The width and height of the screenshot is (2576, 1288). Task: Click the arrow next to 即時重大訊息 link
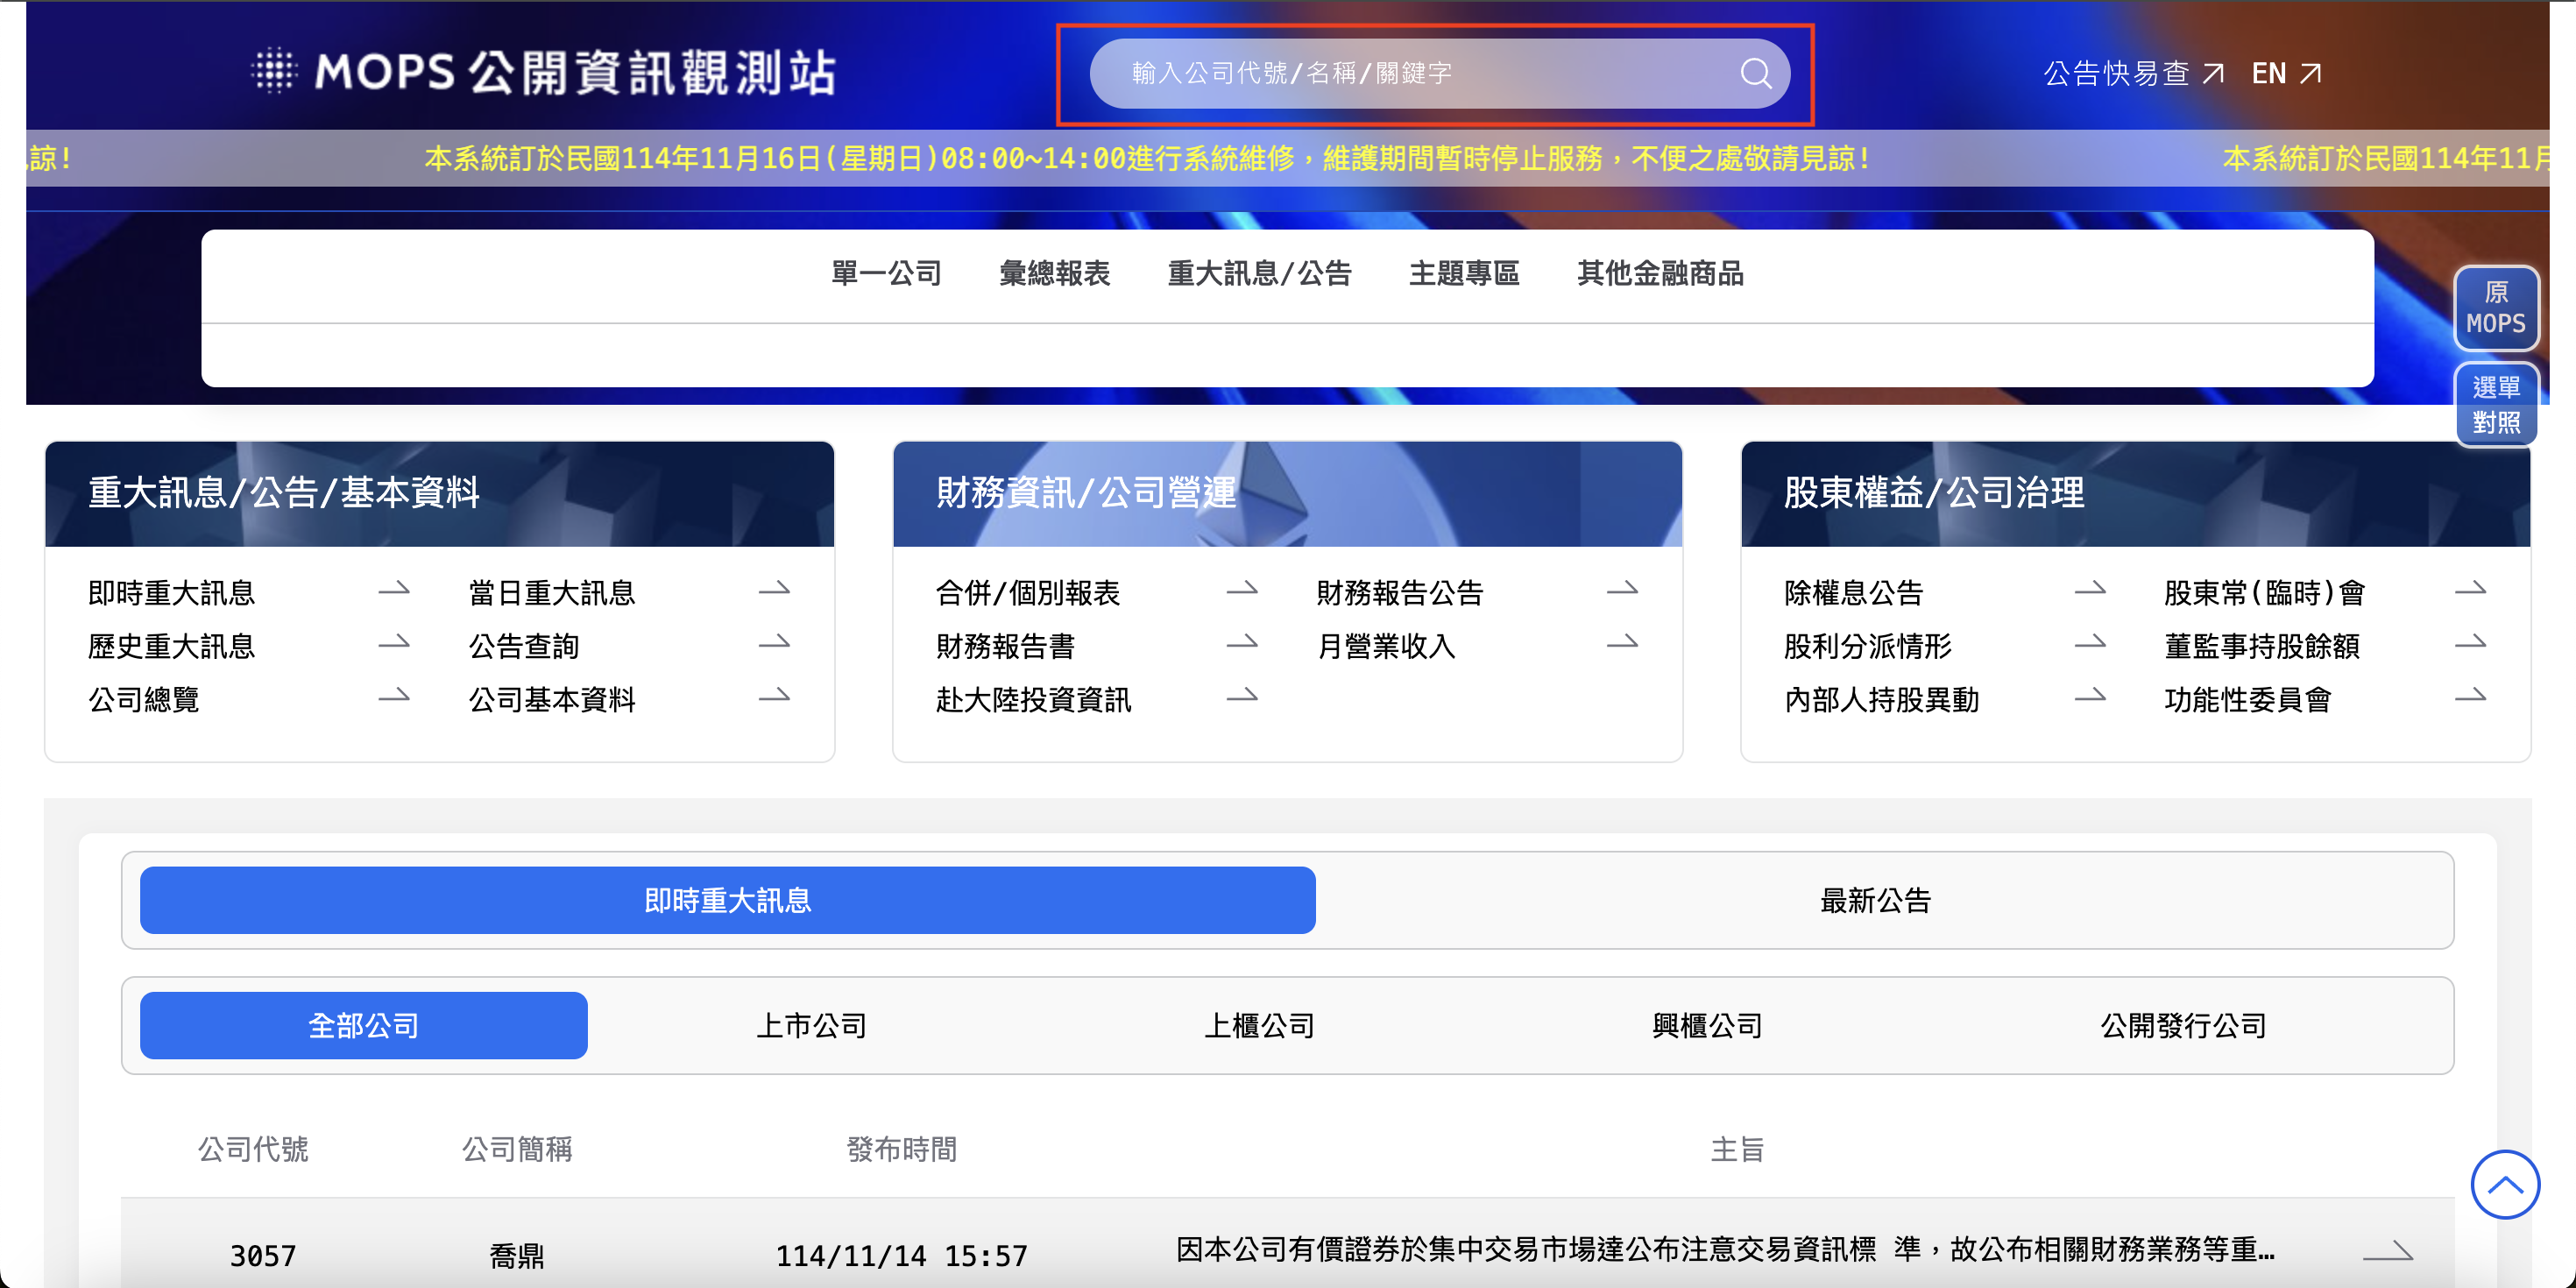(x=394, y=590)
